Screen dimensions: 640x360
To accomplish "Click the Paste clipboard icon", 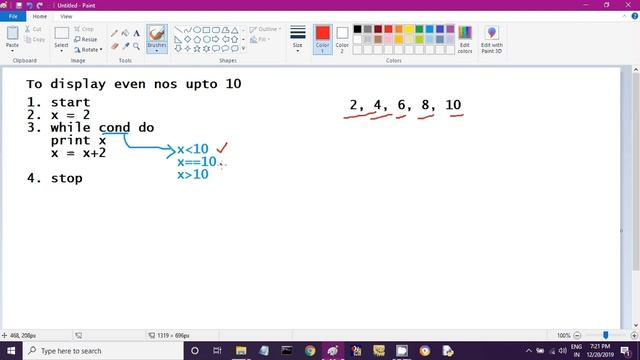I will 12,33.
